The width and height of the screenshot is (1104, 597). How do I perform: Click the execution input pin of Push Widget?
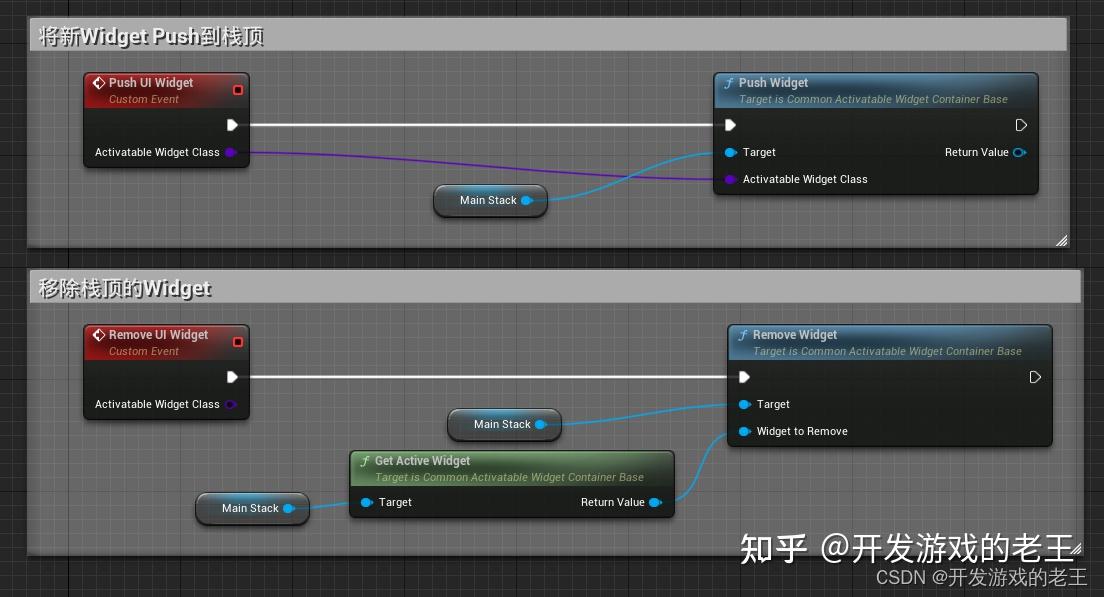tap(730, 125)
